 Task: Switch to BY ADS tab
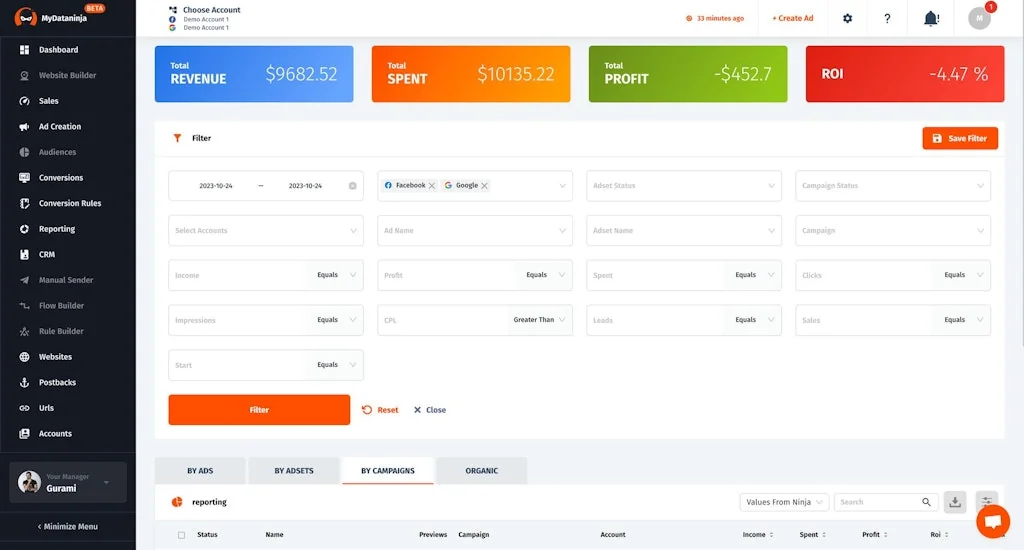pyautogui.click(x=200, y=470)
